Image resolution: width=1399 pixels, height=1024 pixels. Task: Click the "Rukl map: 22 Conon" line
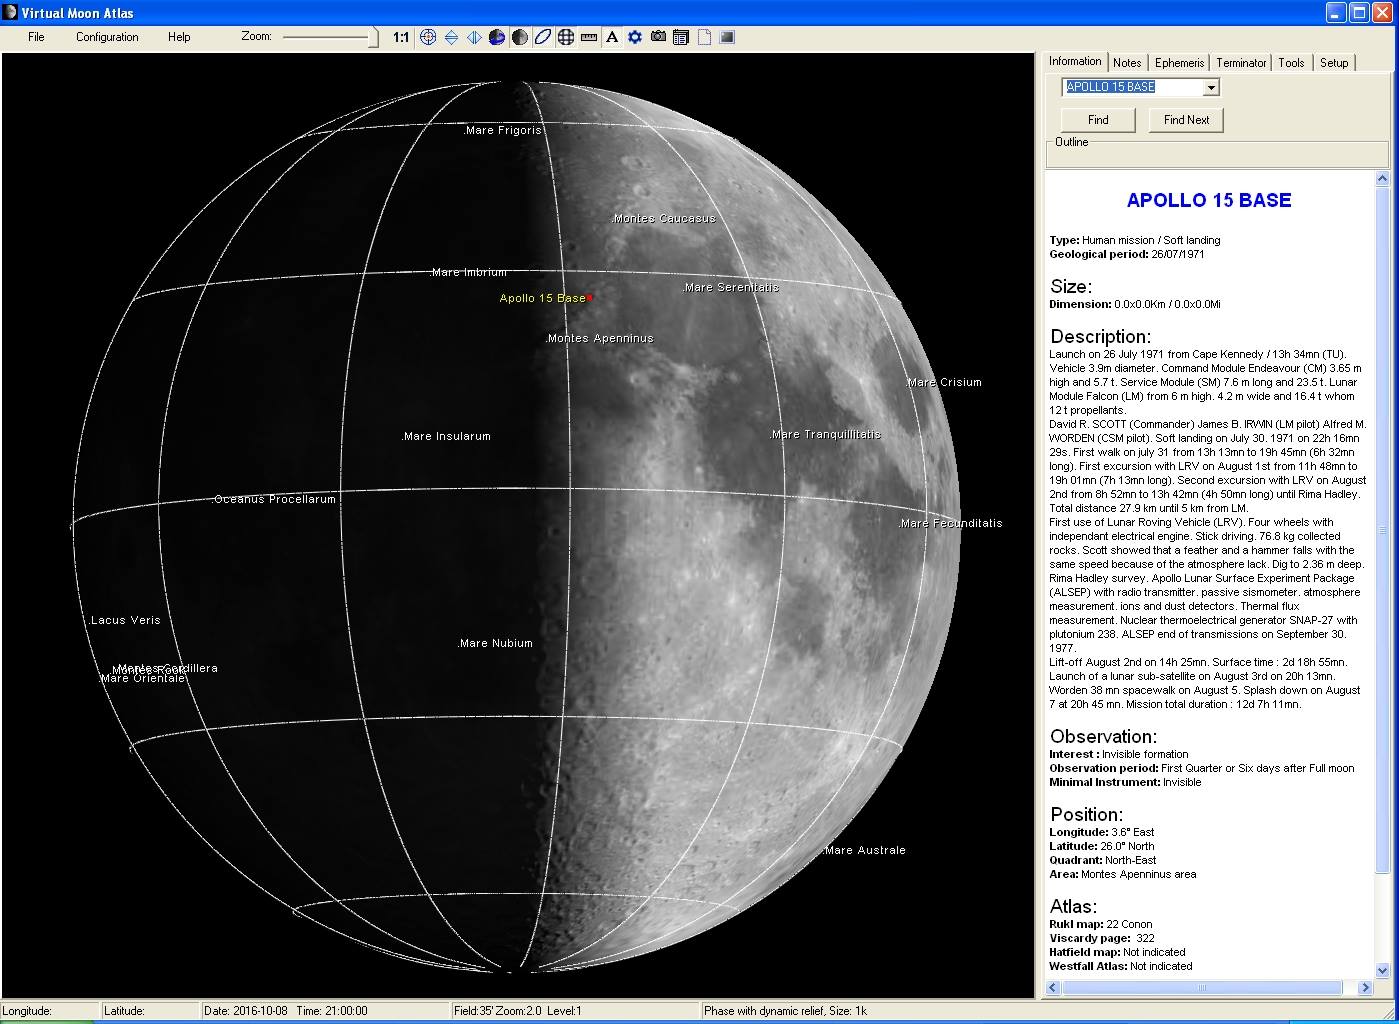click(1100, 924)
